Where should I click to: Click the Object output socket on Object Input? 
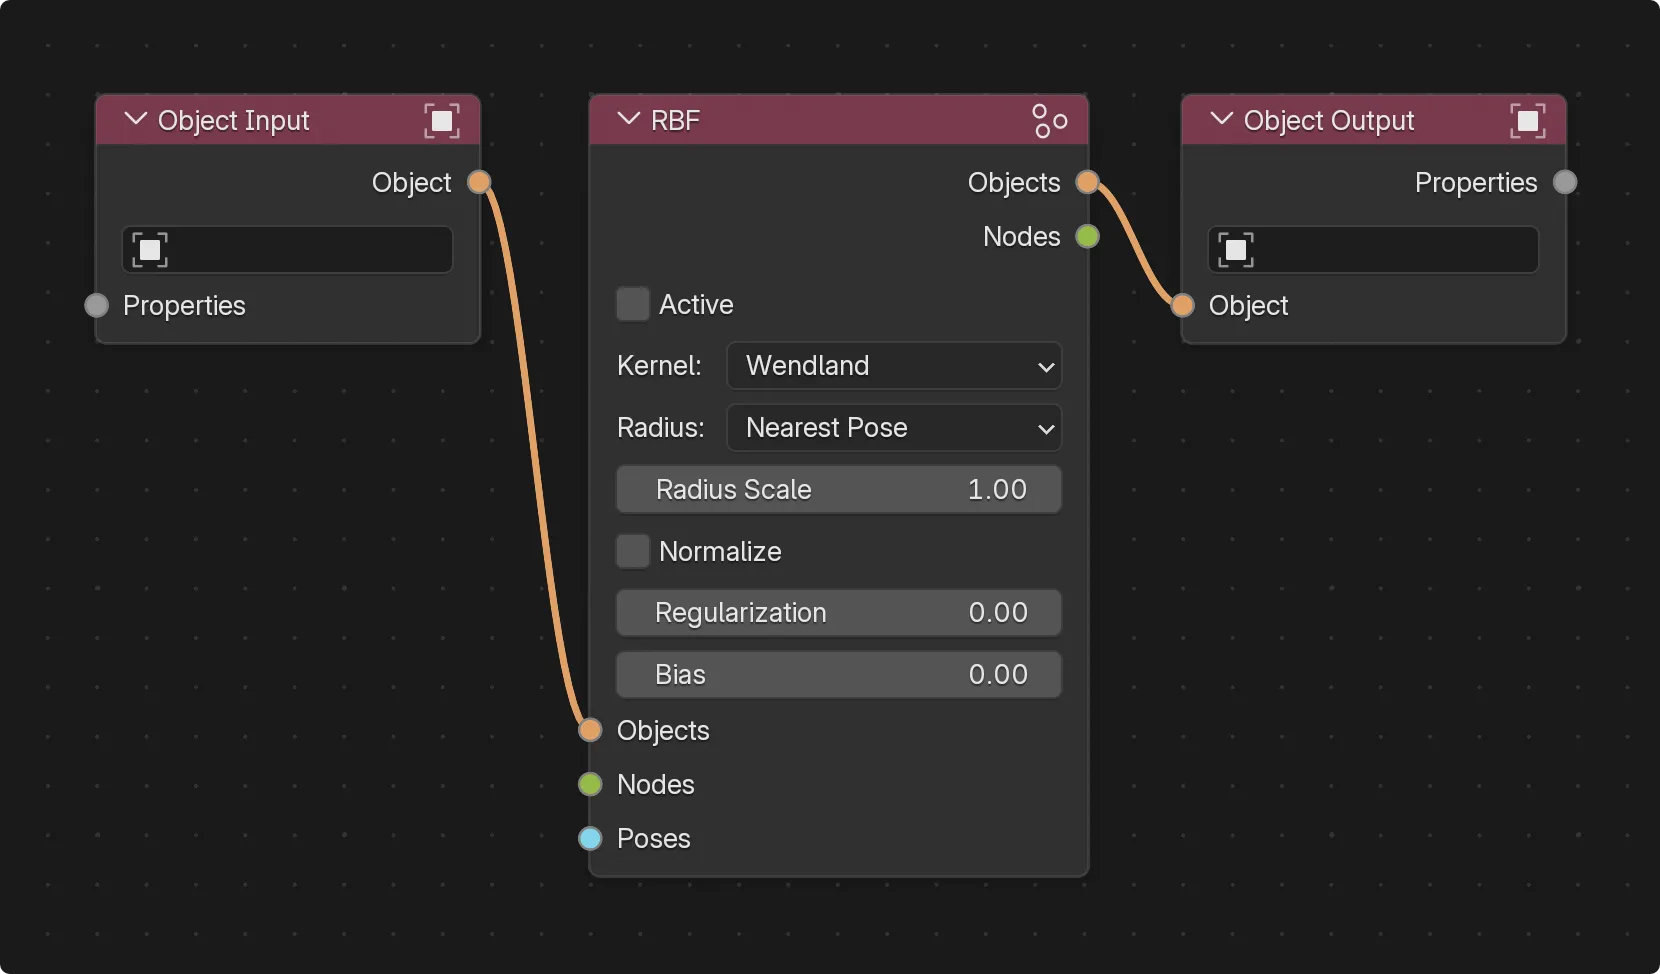[x=480, y=182]
